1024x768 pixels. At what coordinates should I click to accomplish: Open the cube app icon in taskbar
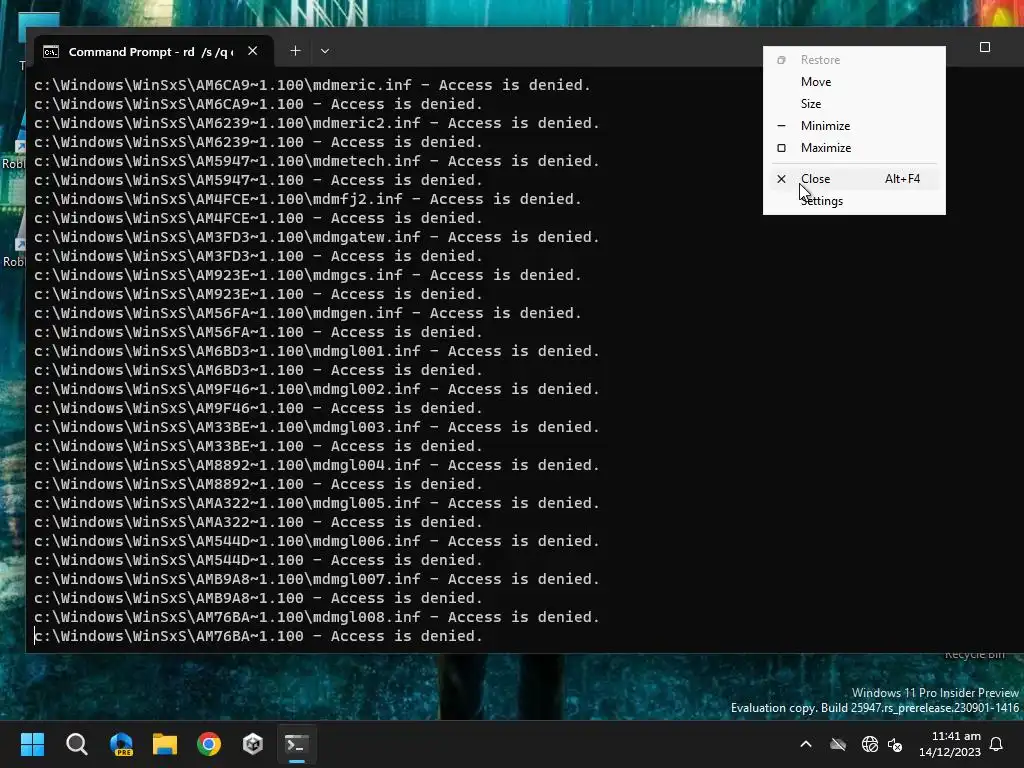(x=253, y=744)
